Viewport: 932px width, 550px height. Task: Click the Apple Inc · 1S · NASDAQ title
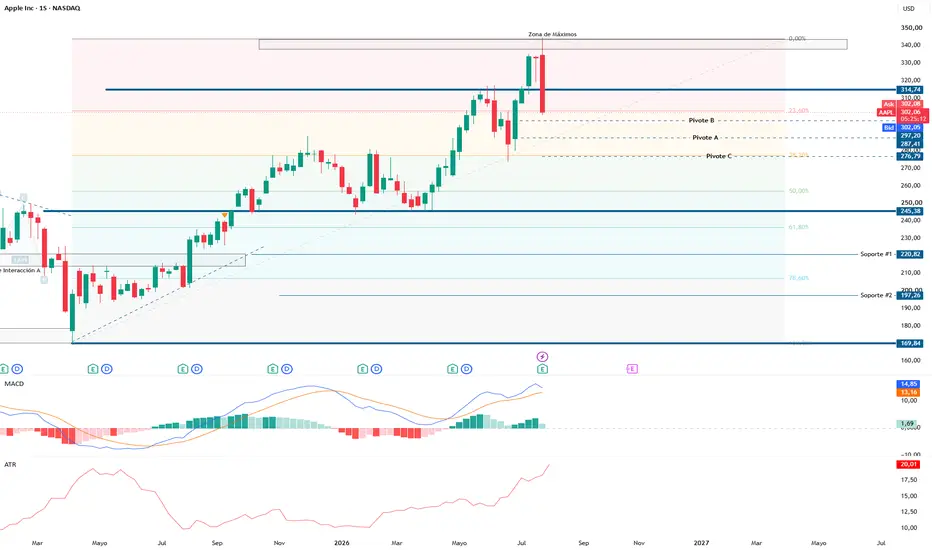[x=42, y=8]
